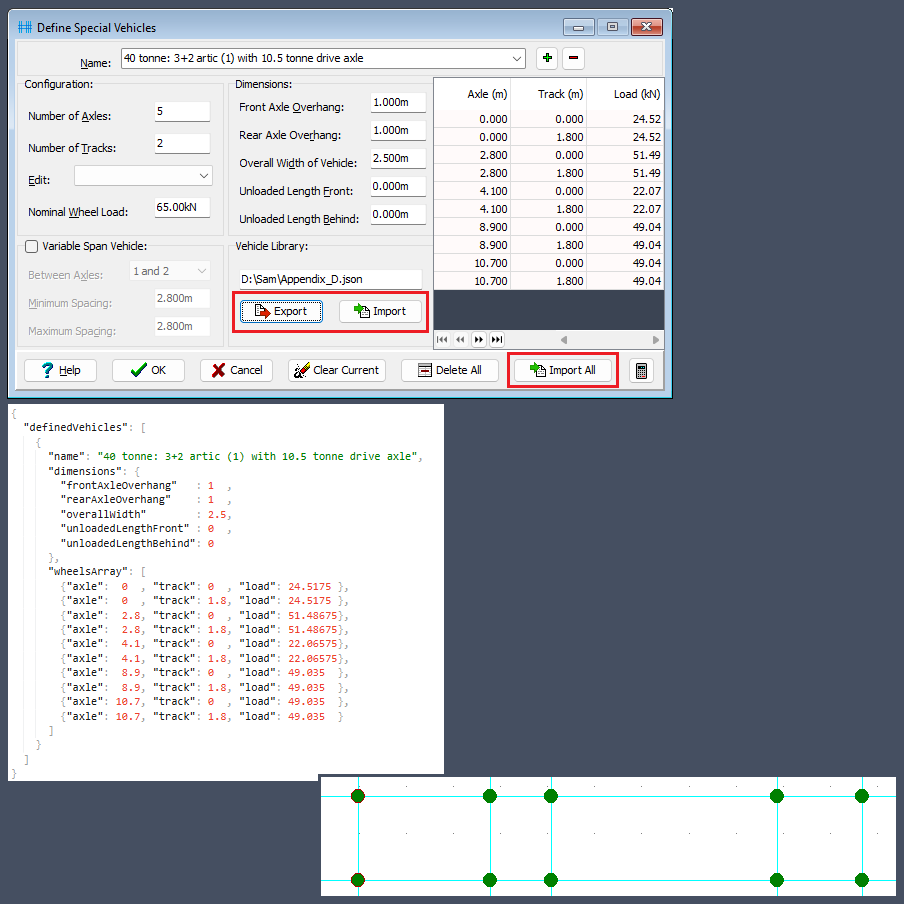
Task: Edit the Overall Width of Vehicle field
Action: click(398, 159)
